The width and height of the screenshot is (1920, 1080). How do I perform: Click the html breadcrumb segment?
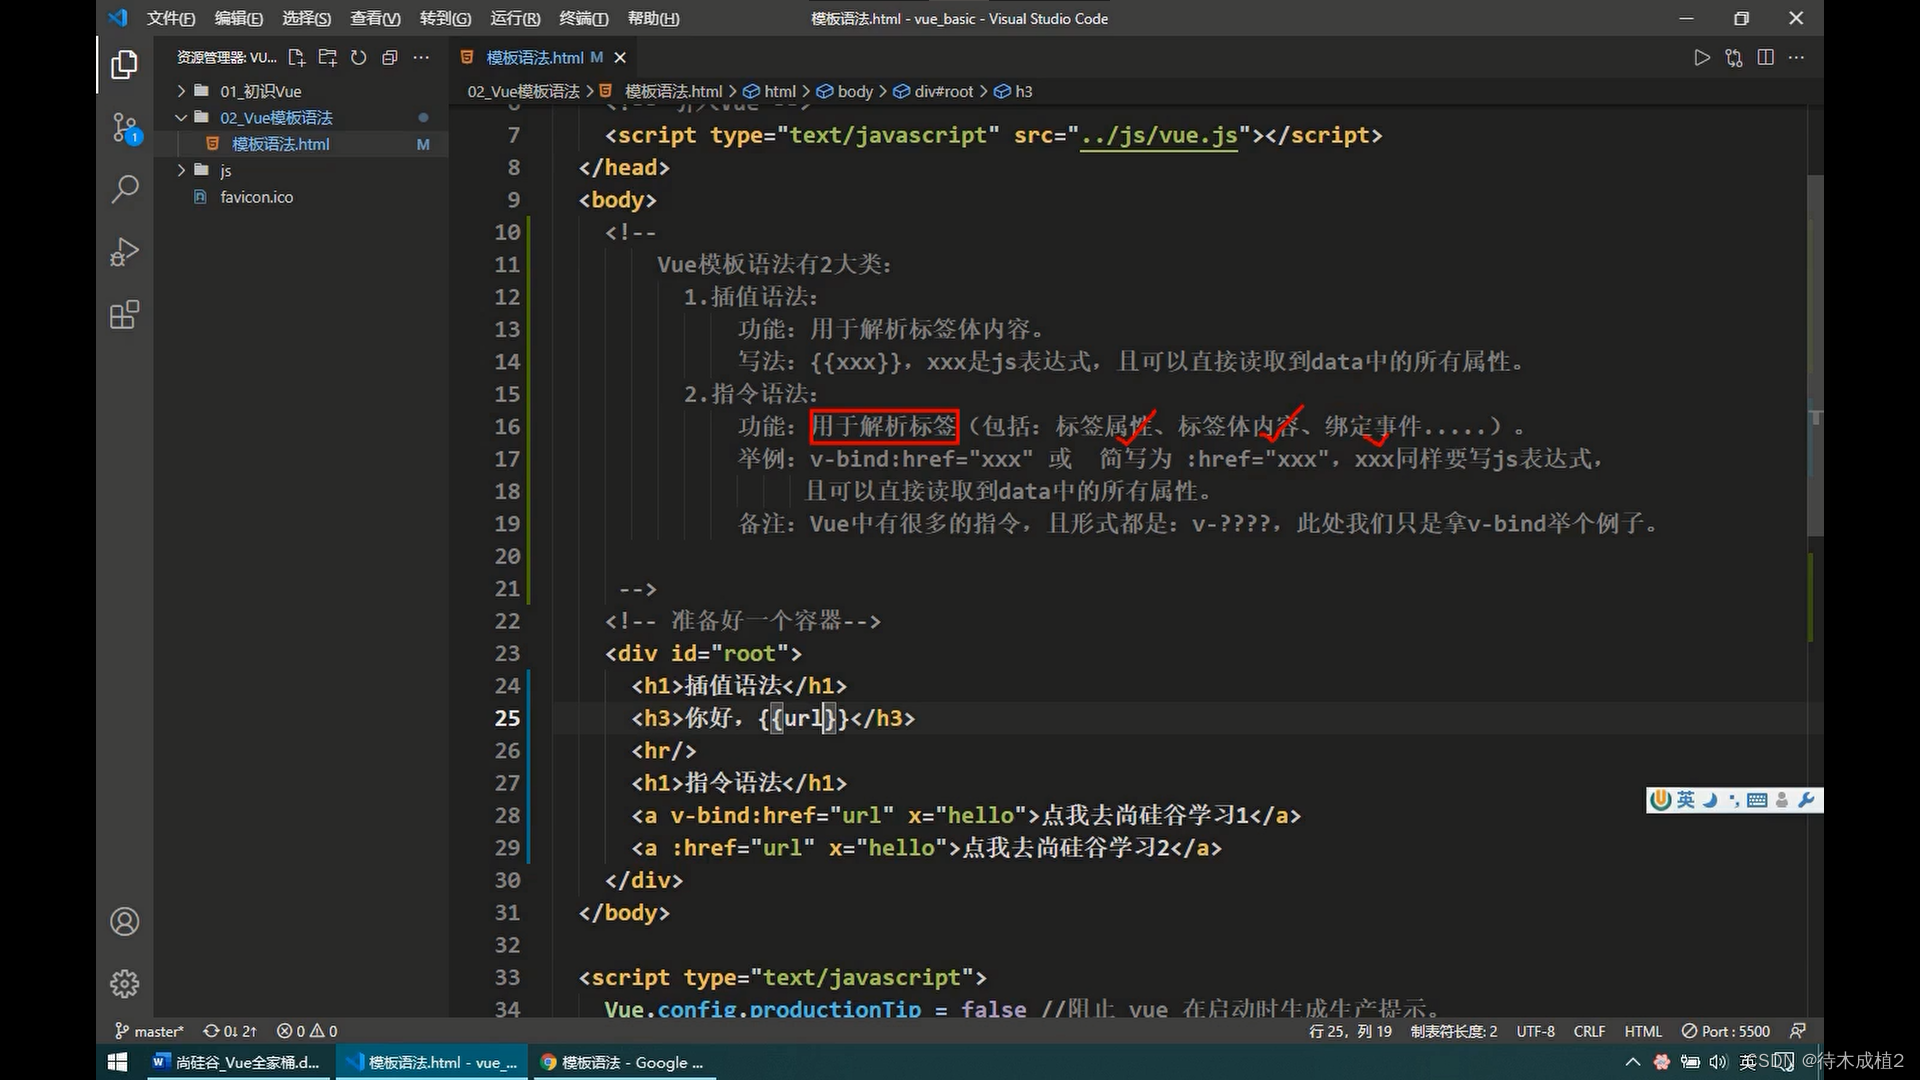[x=770, y=91]
